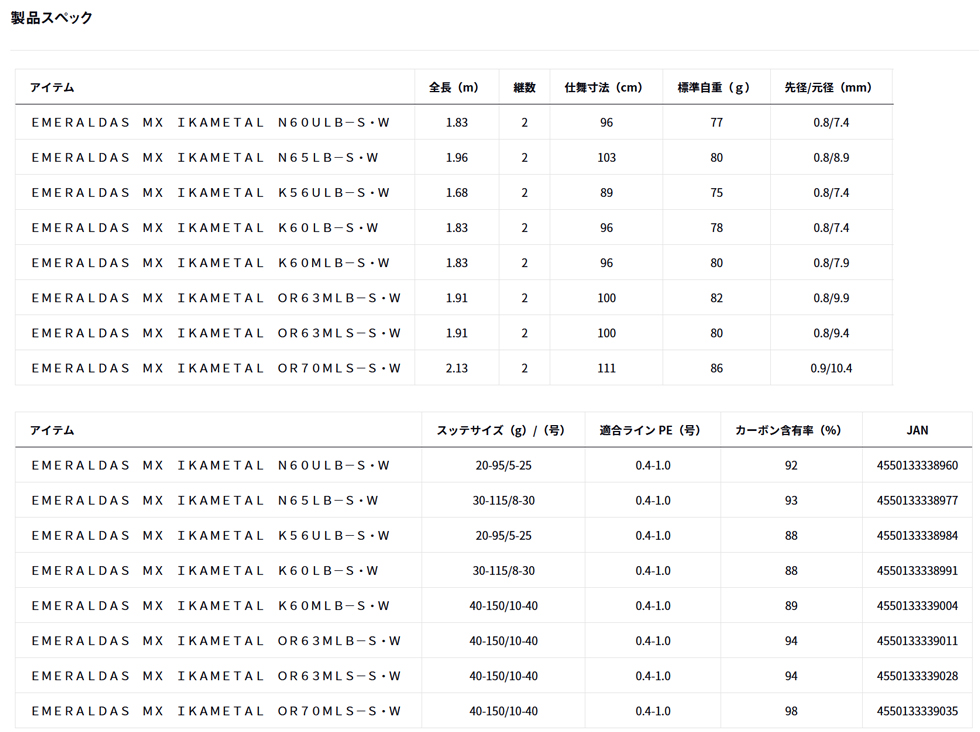Click the 75 standard weight value

click(x=717, y=193)
